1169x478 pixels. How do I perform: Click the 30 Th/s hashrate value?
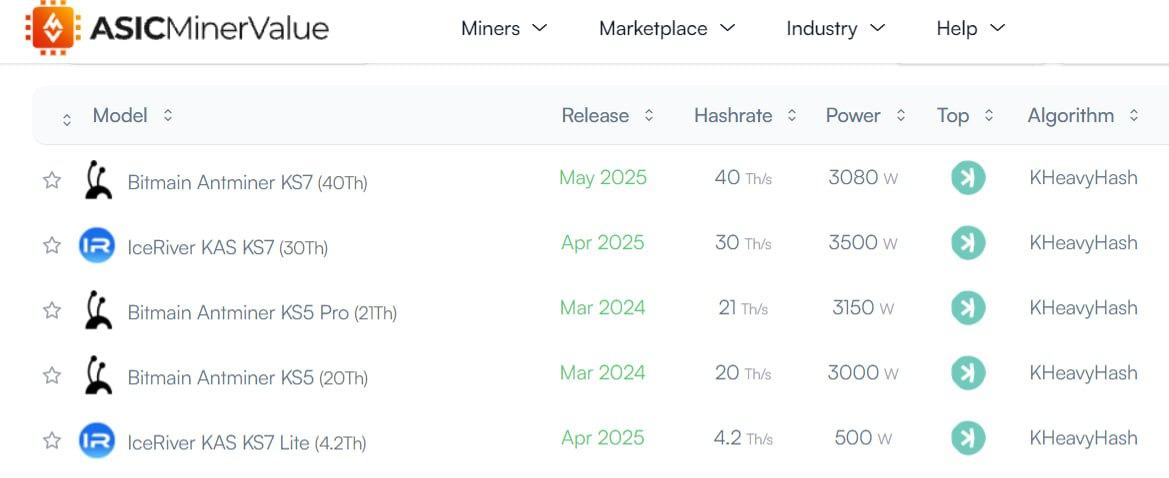743,242
